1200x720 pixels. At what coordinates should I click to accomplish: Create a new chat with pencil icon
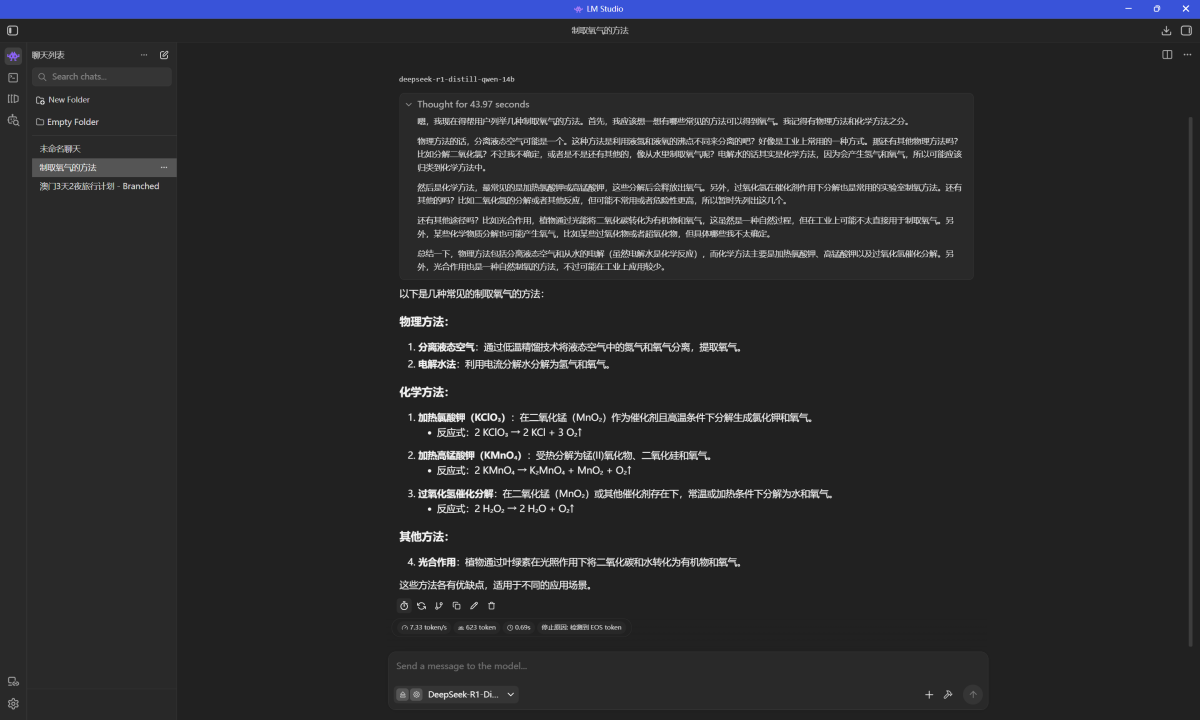tap(164, 55)
